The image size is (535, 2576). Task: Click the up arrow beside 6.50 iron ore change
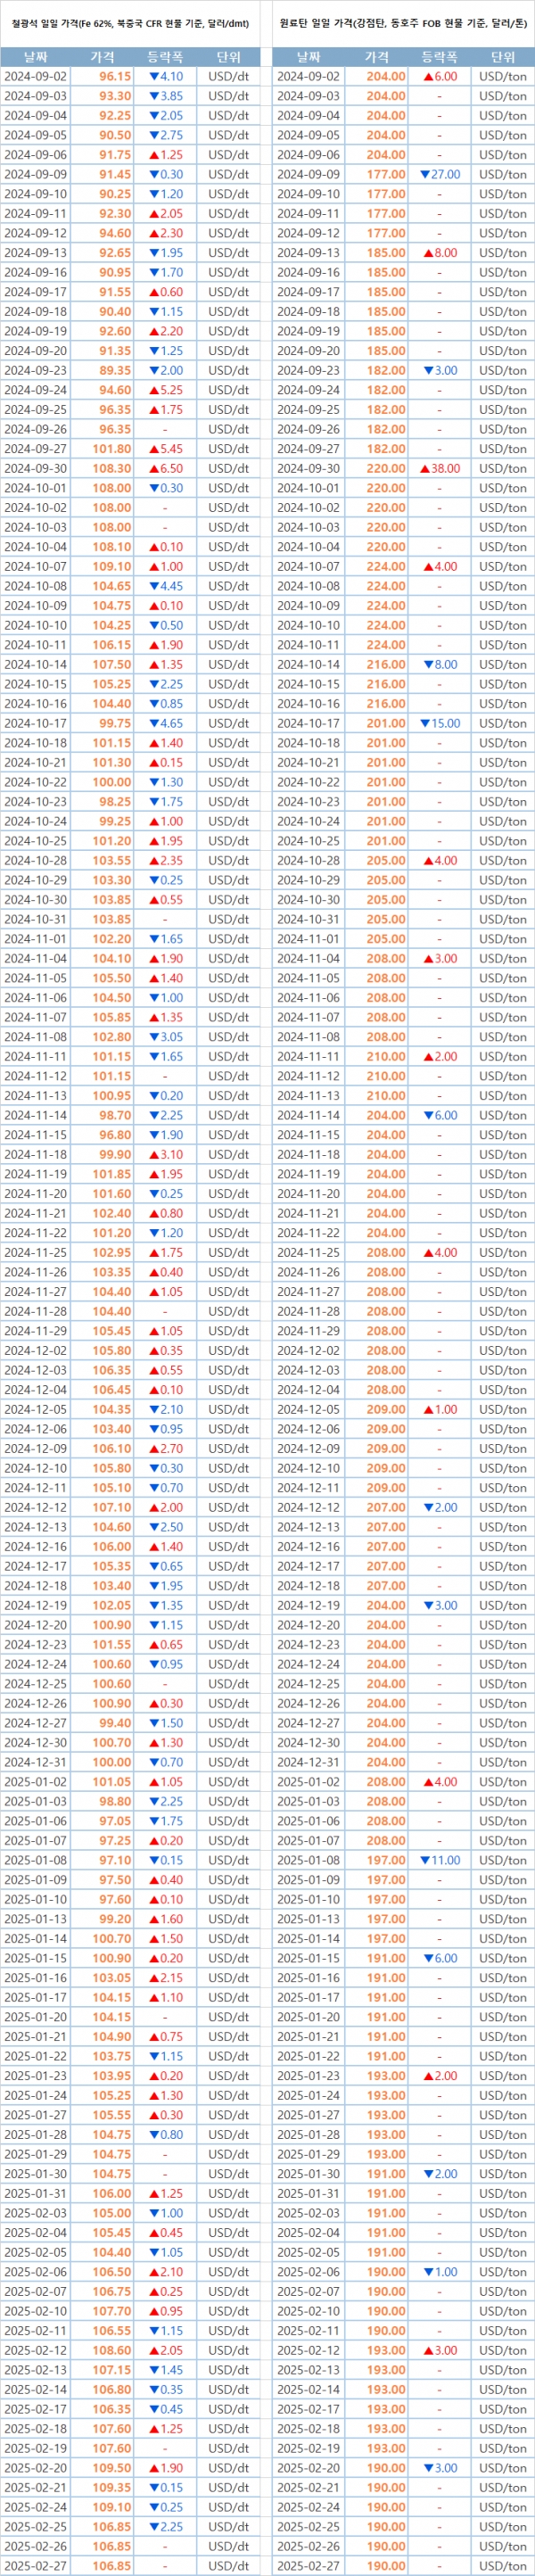[x=154, y=468]
